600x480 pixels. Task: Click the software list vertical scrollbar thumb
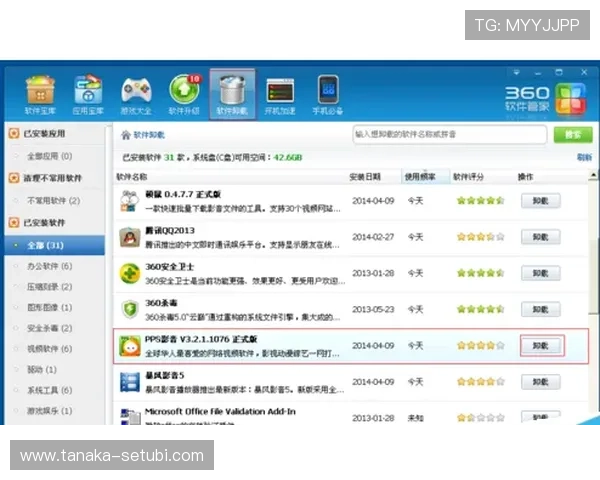point(593,276)
